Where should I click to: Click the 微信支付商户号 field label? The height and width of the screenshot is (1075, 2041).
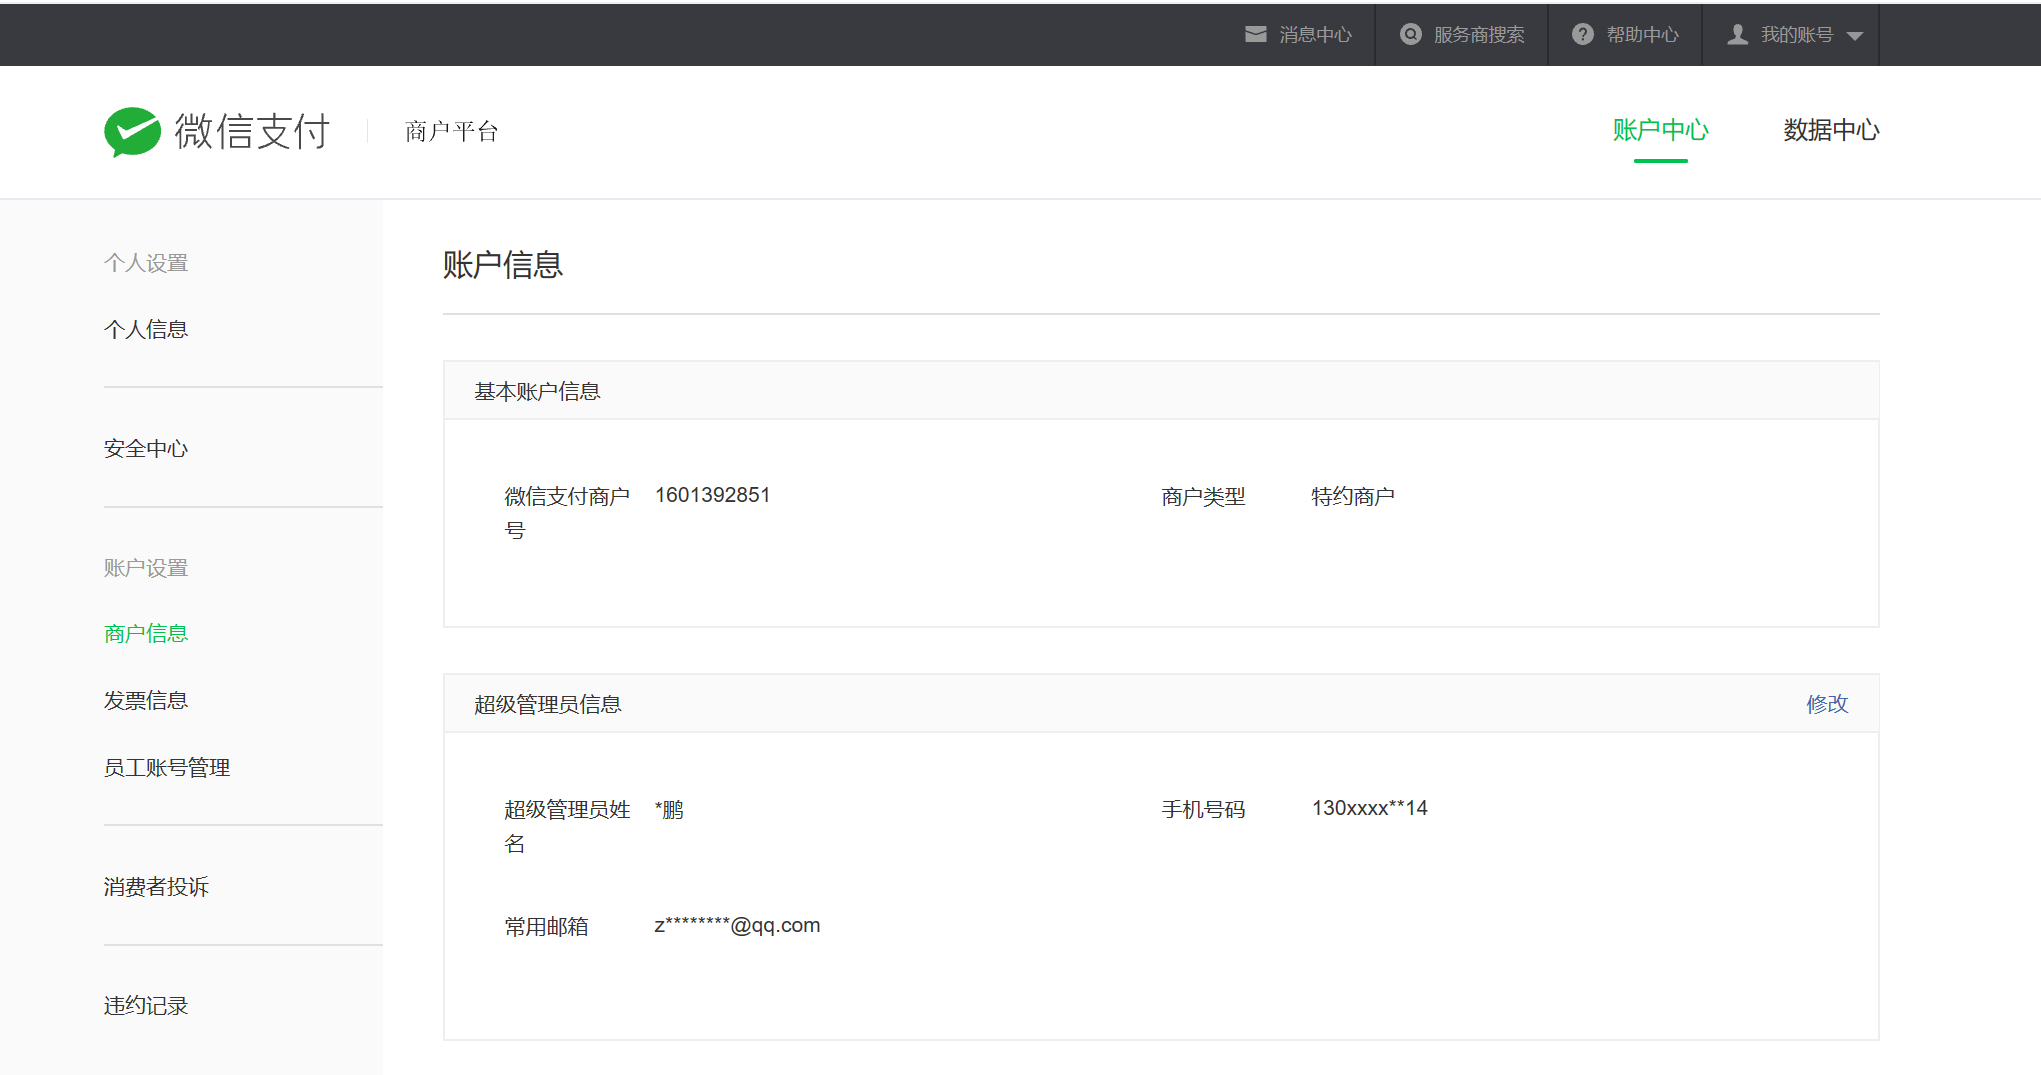point(567,513)
